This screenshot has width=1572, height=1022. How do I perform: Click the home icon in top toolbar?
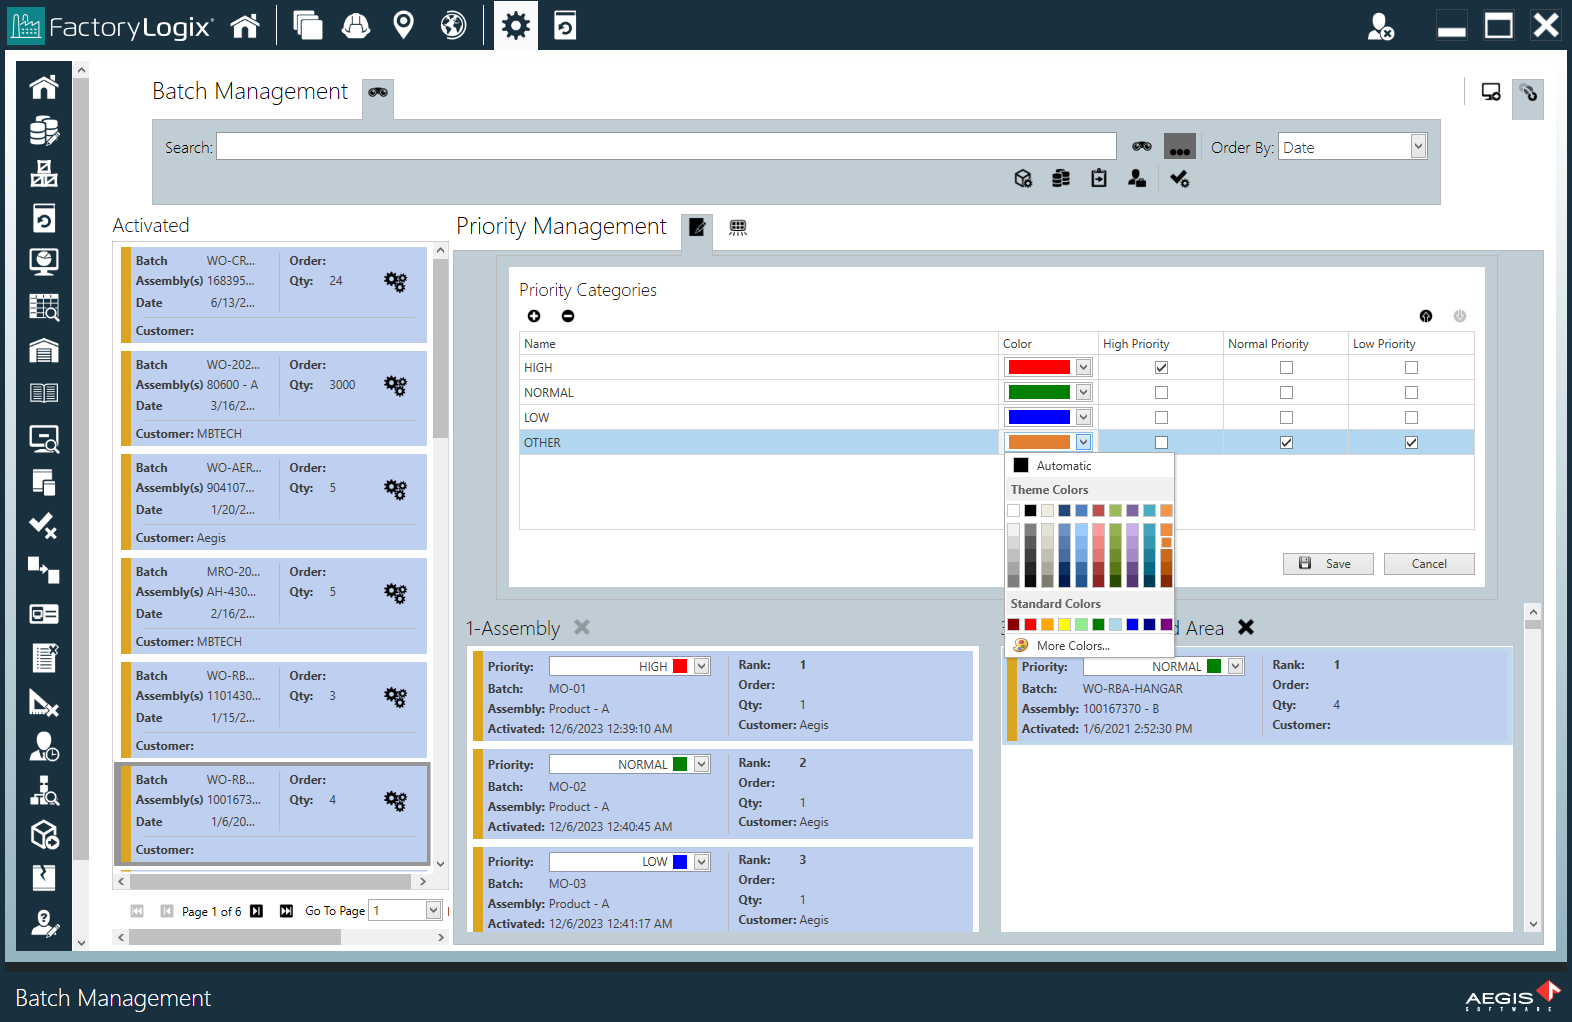click(x=245, y=25)
